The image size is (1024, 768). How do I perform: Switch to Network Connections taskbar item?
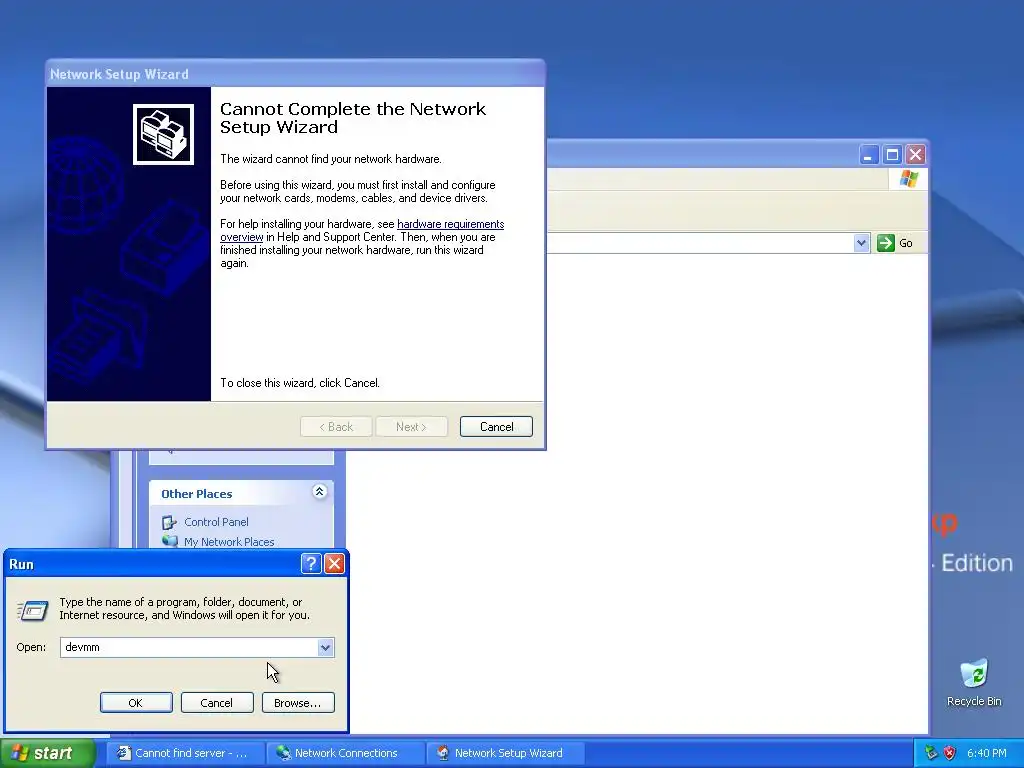click(x=346, y=753)
